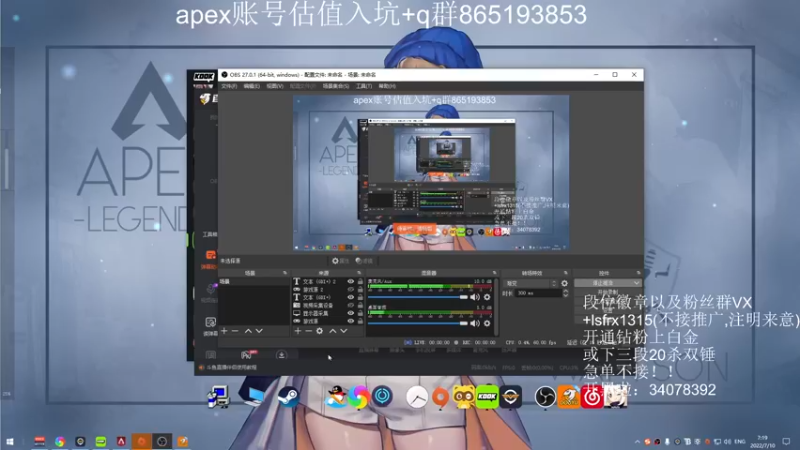Open QQ penguin icon in desktop dock
Screen dimensions: 800x450
[x=335, y=396]
